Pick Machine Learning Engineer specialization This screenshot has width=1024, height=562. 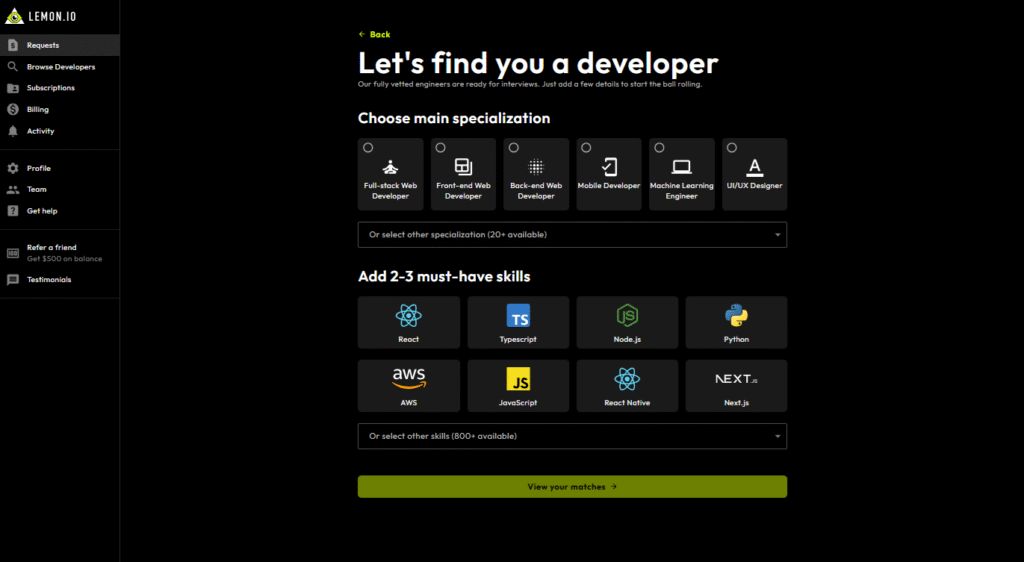(681, 174)
